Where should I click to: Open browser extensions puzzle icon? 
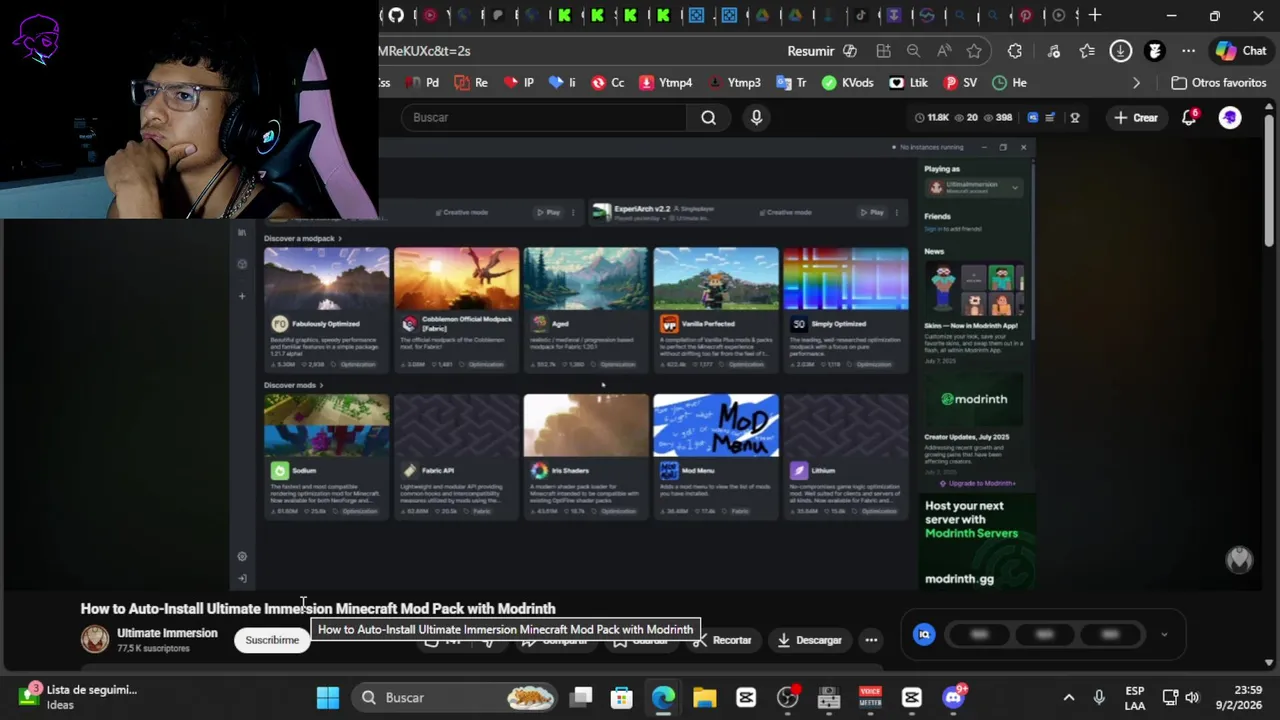[x=1015, y=51]
